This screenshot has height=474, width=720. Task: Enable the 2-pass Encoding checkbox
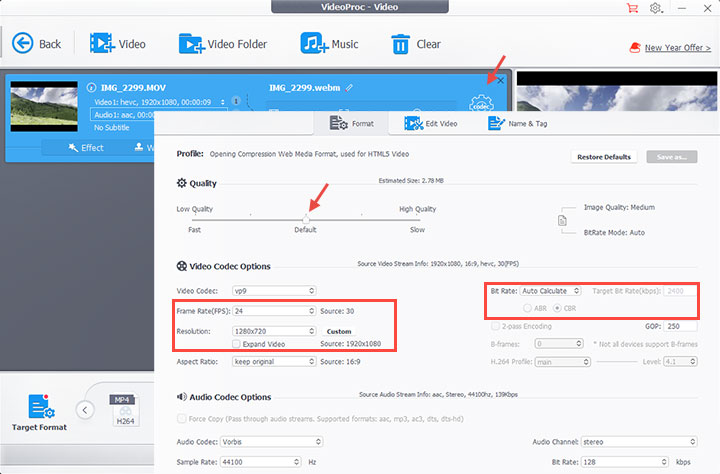click(495, 326)
